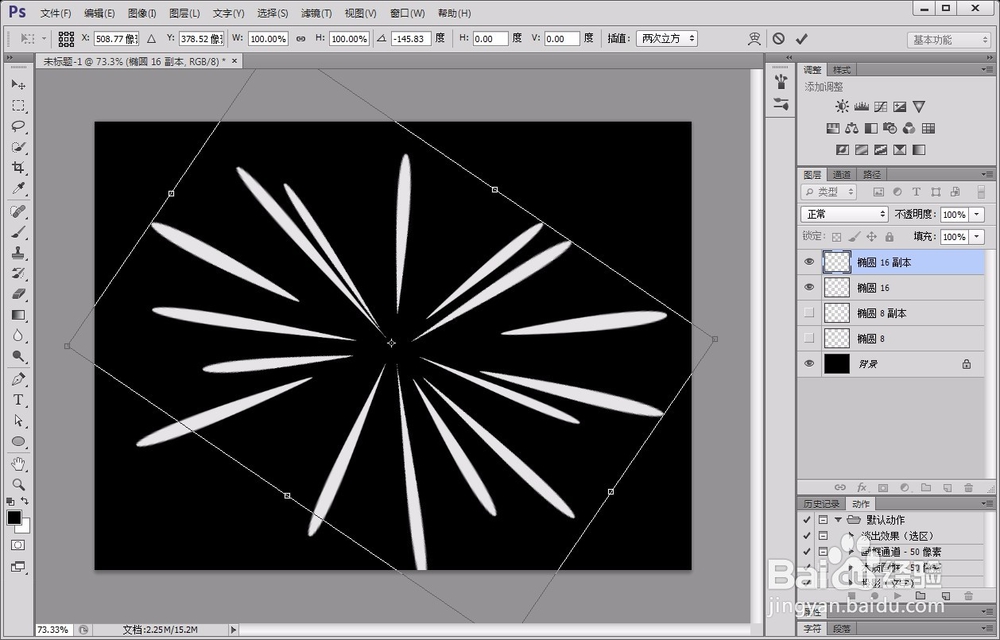Open the 滤镜(T) menu
Image resolution: width=1000 pixels, height=640 pixels.
[x=316, y=13]
